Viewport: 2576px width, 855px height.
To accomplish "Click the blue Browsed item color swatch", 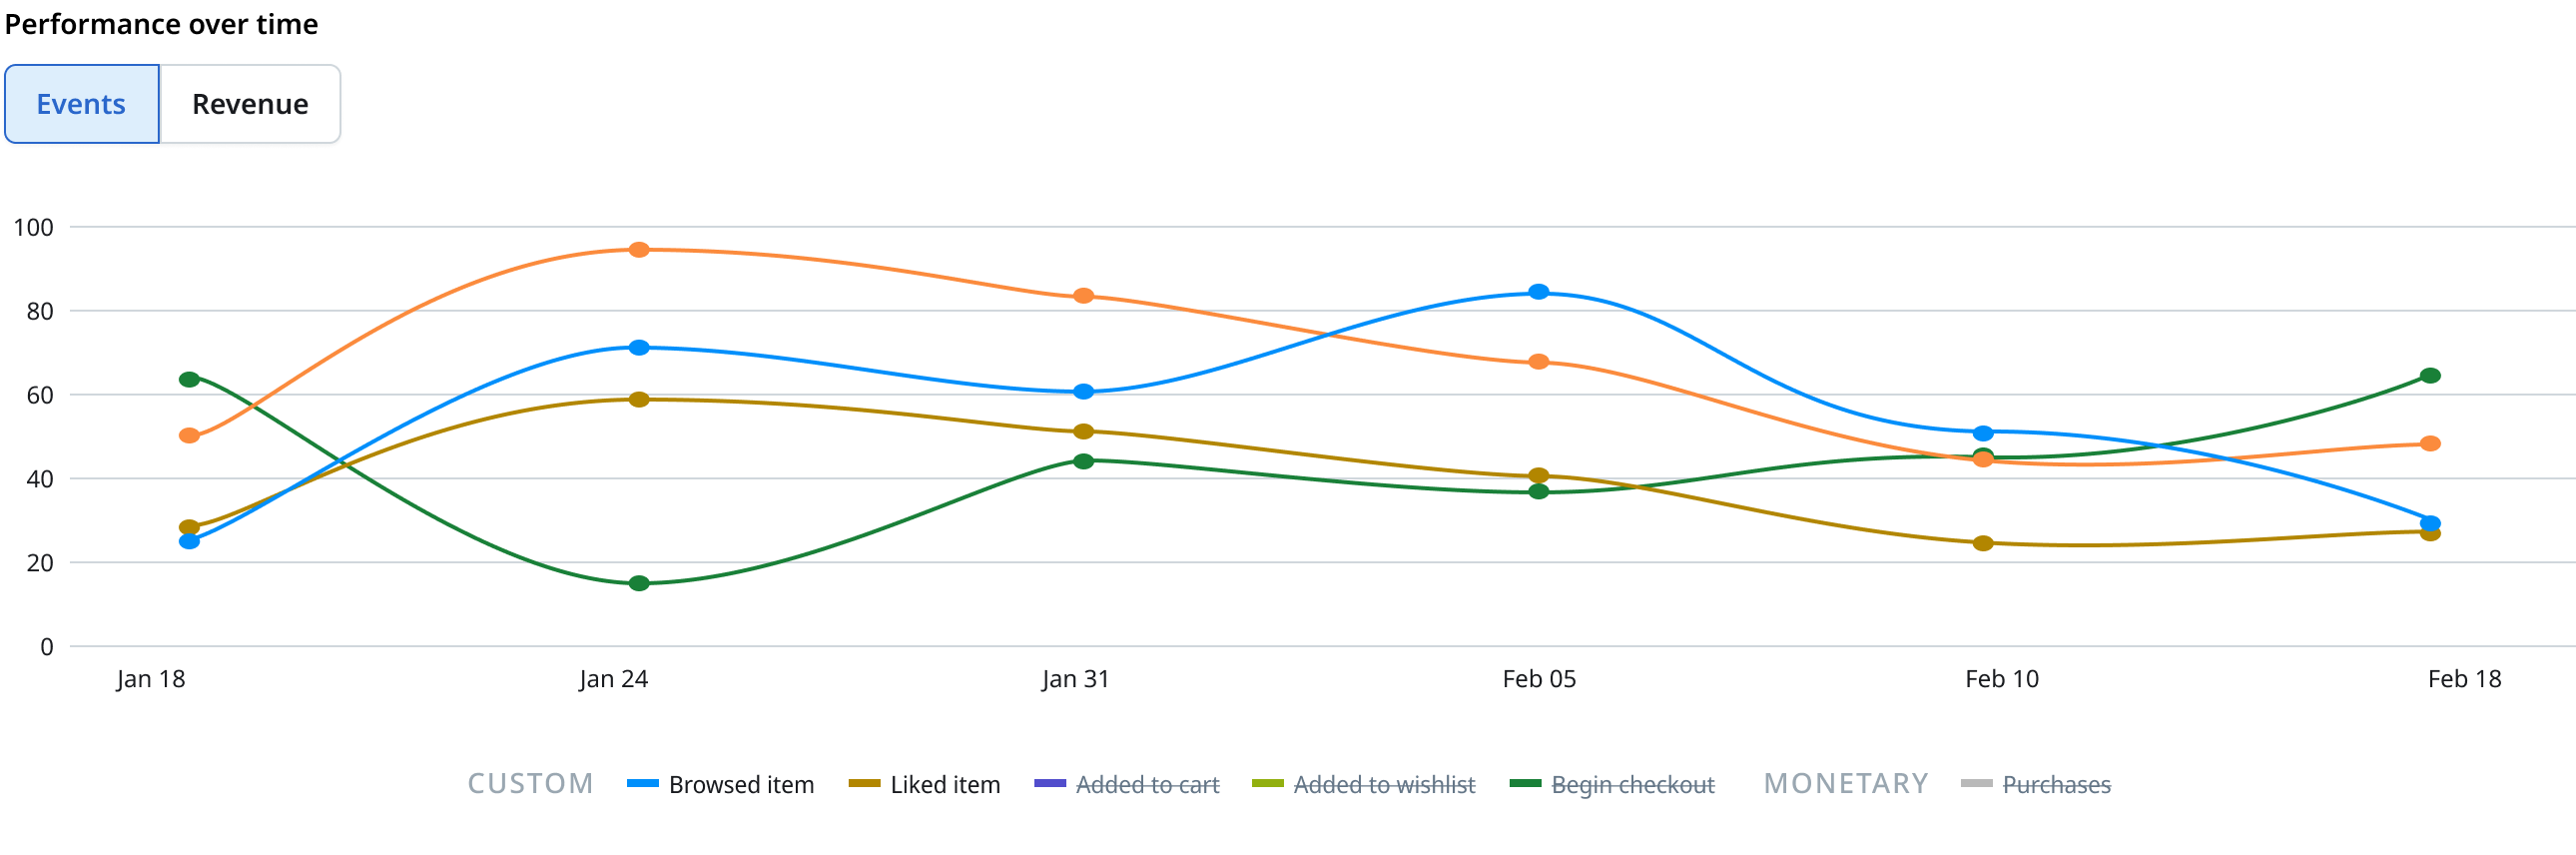I will tap(643, 784).
